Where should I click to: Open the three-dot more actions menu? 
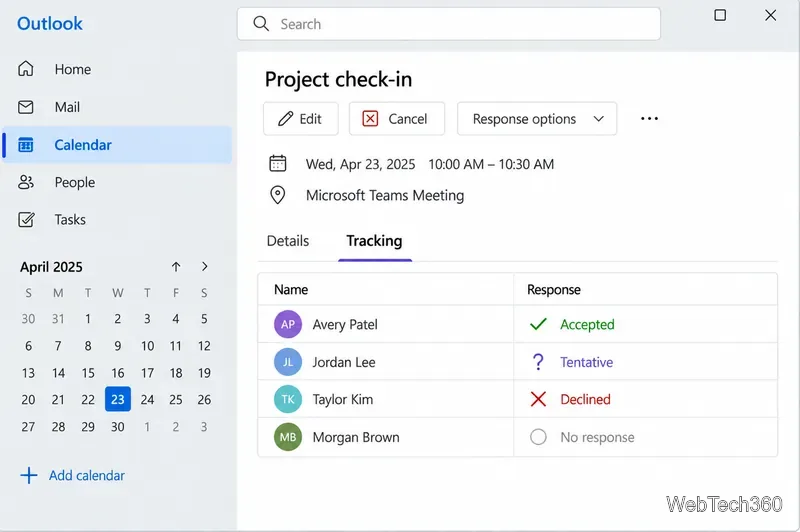(x=649, y=118)
